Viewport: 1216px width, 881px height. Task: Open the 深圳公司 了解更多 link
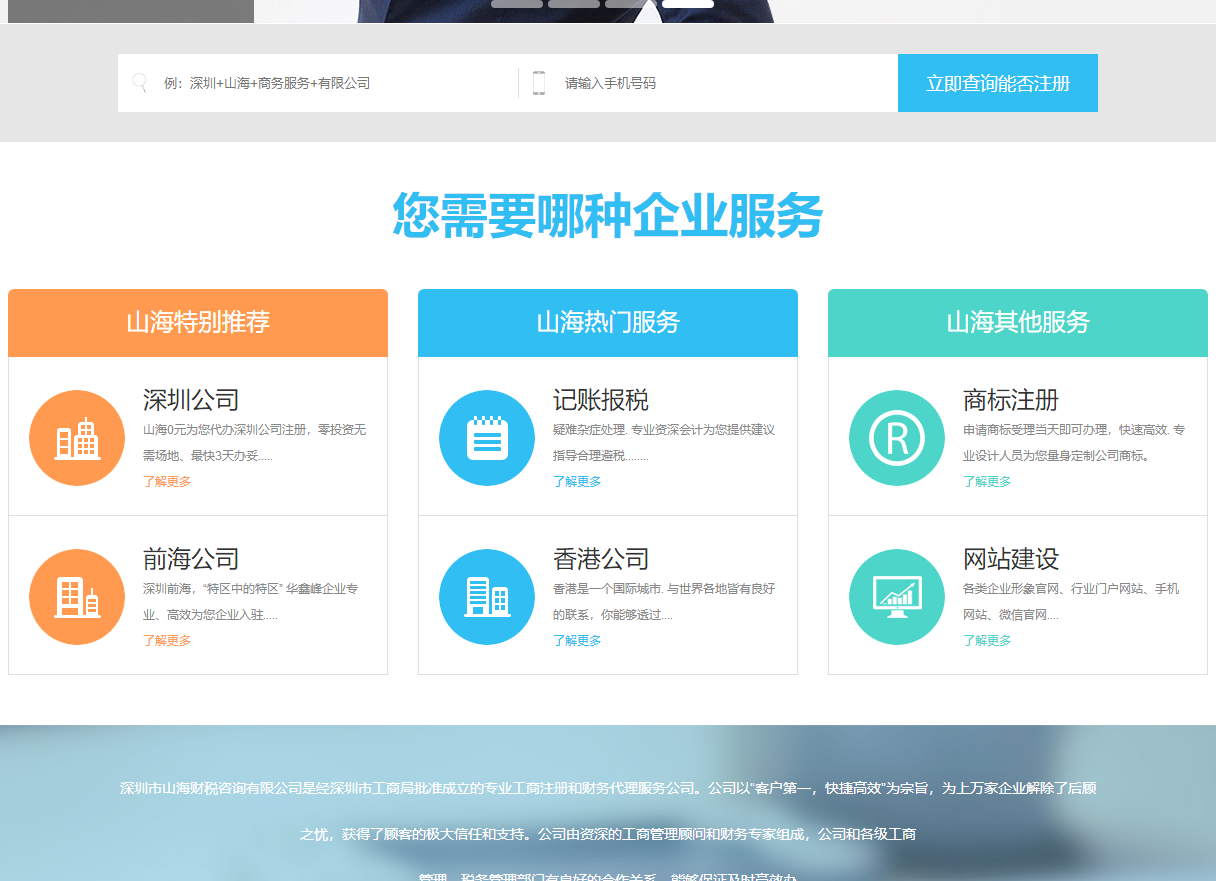pyautogui.click(x=168, y=481)
